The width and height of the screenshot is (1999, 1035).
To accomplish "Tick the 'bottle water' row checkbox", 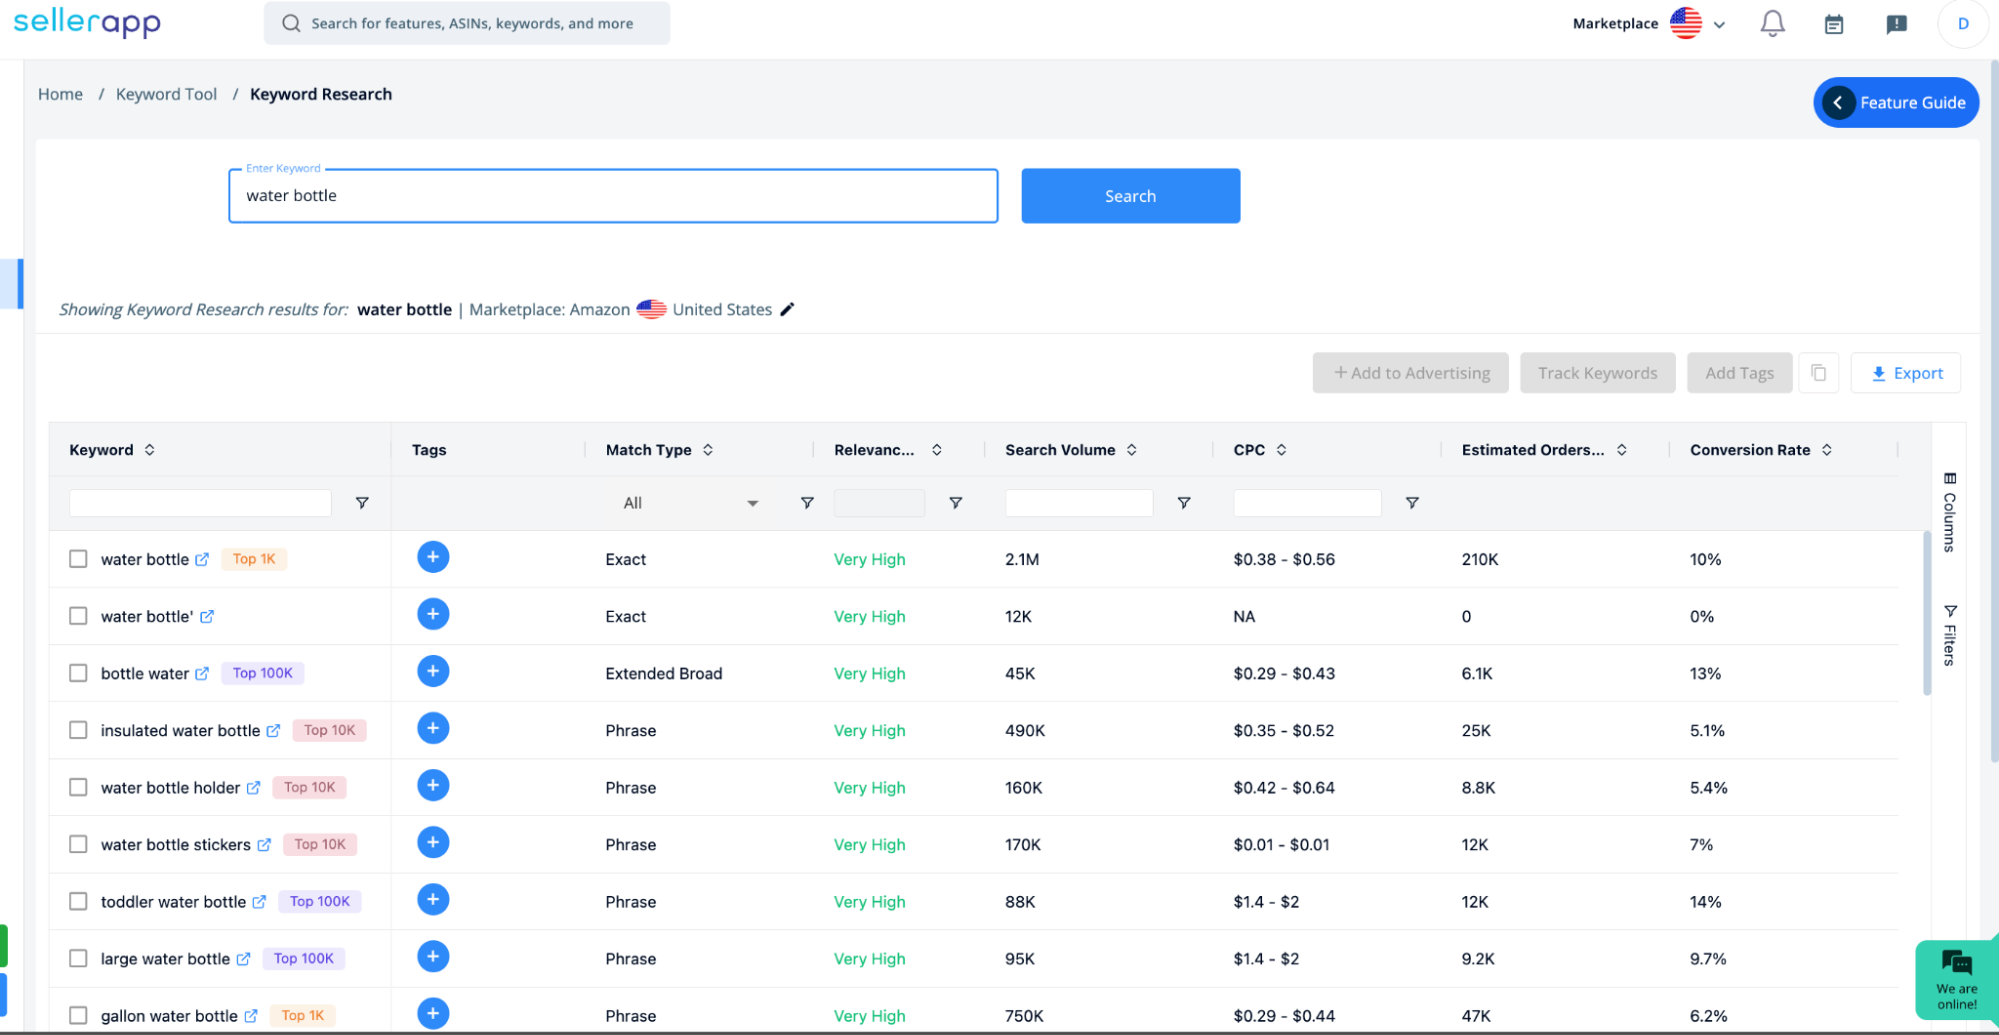I will [78, 672].
